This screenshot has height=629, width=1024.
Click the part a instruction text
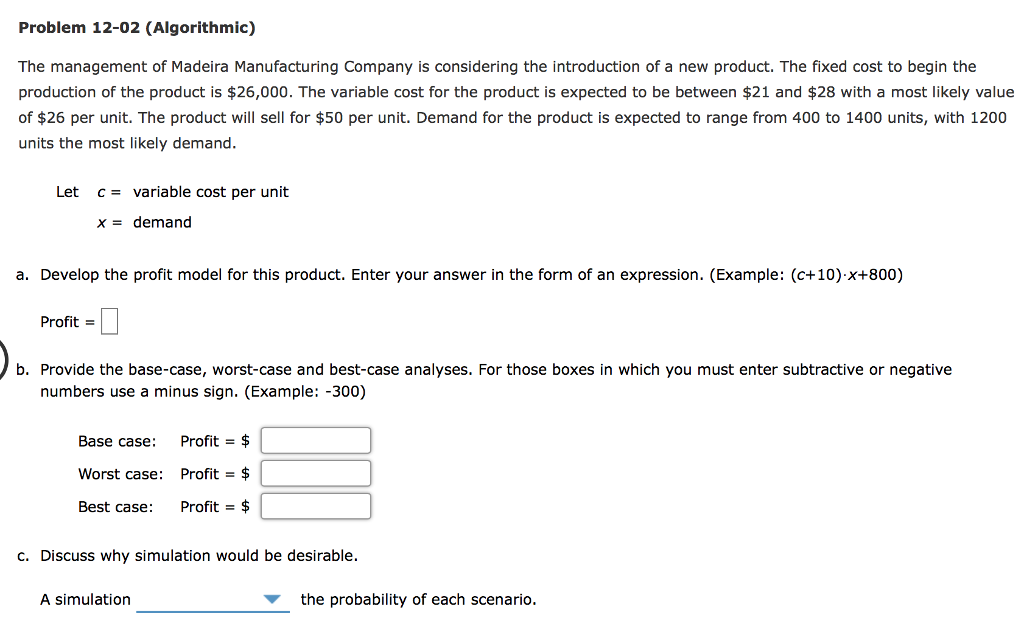pyautogui.click(x=460, y=274)
